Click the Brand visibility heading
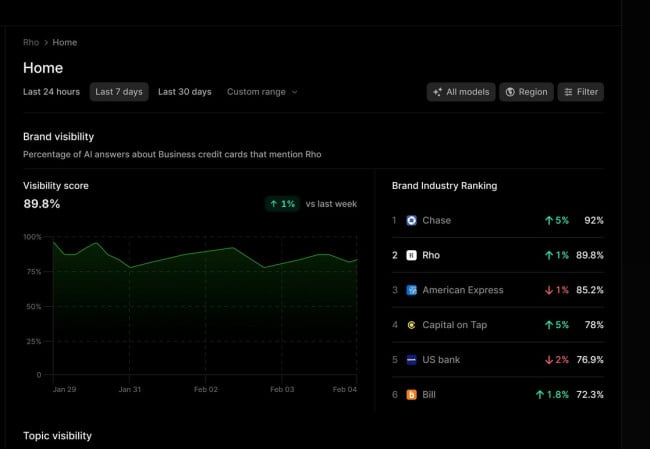The height and width of the screenshot is (449, 650). click(58, 136)
